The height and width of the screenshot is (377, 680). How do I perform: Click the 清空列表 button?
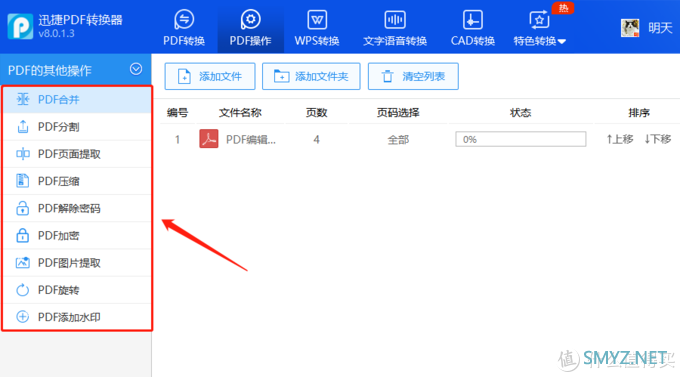[x=413, y=76]
